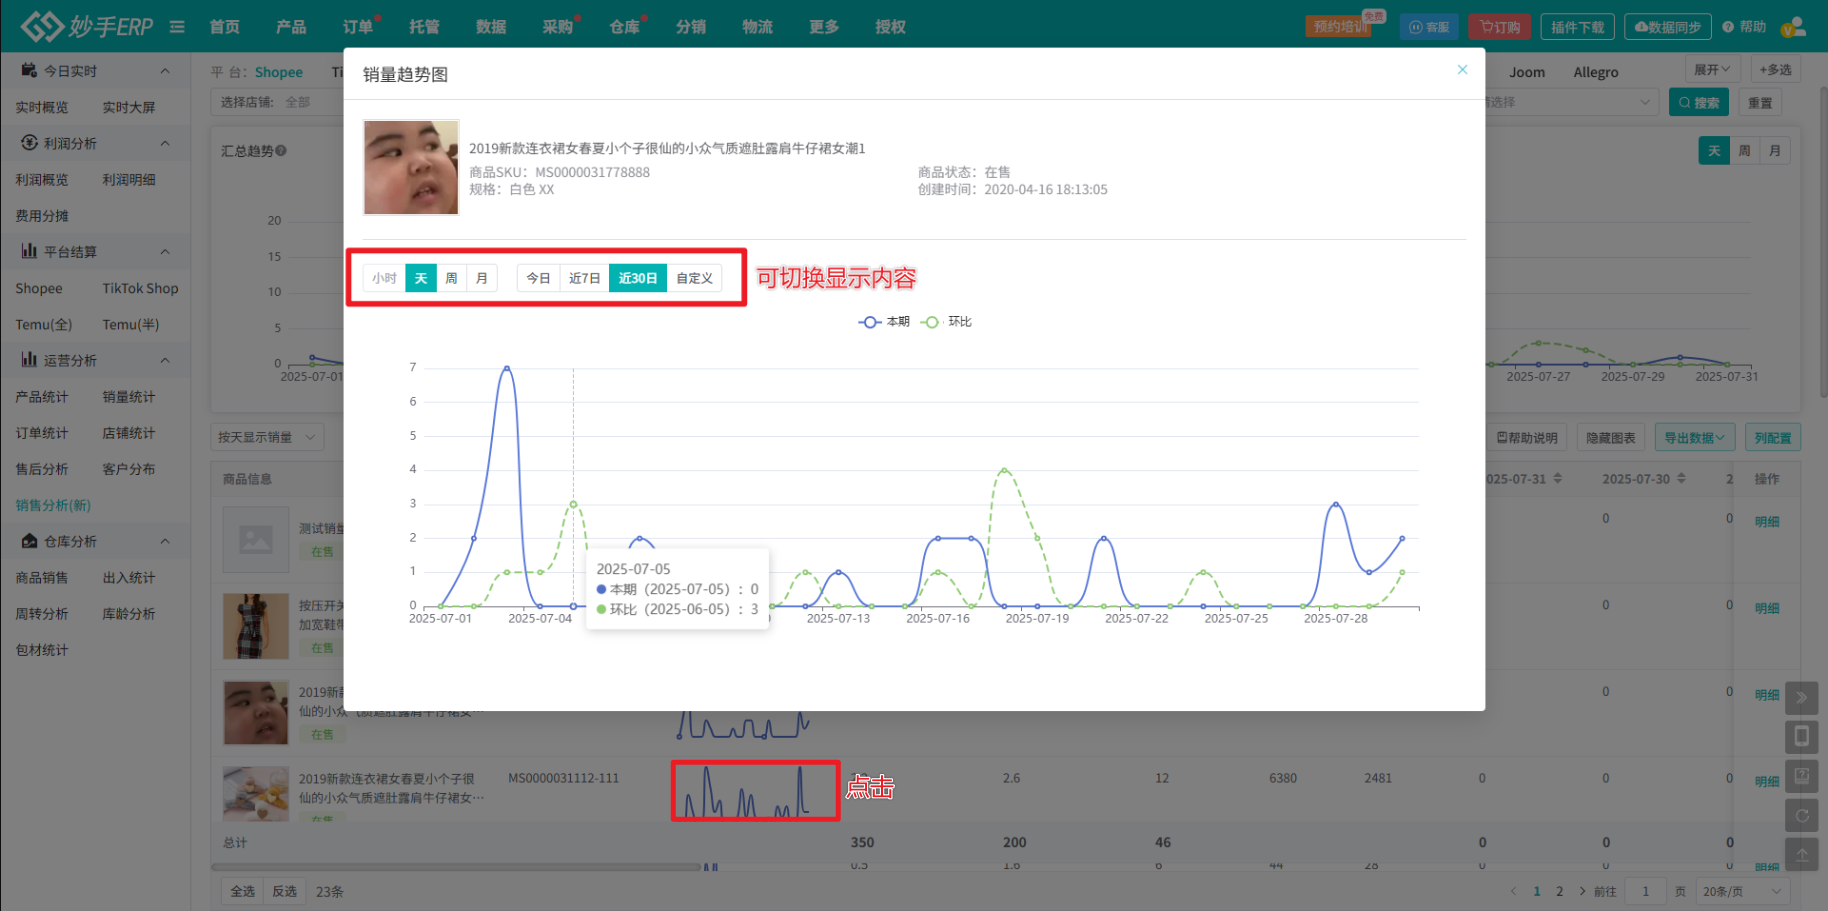The image size is (1828, 911).
Task: Open the 20条/页 page size dropdown
Action: [1742, 891]
